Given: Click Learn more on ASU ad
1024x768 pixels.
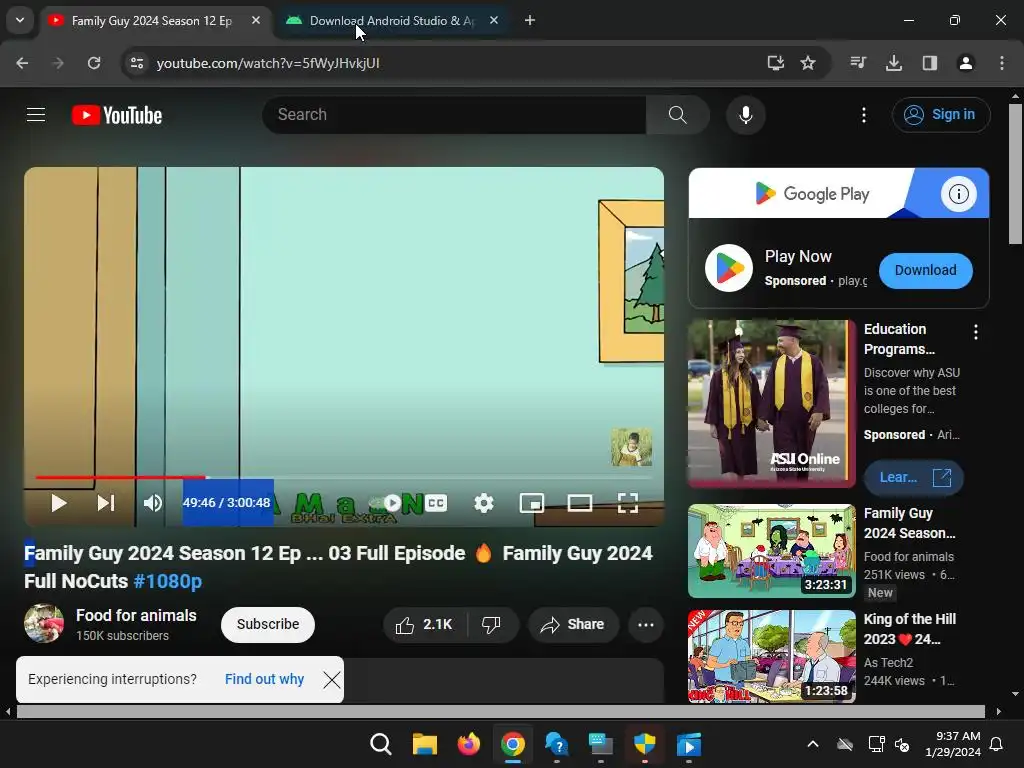Looking at the screenshot, I should click(914, 477).
